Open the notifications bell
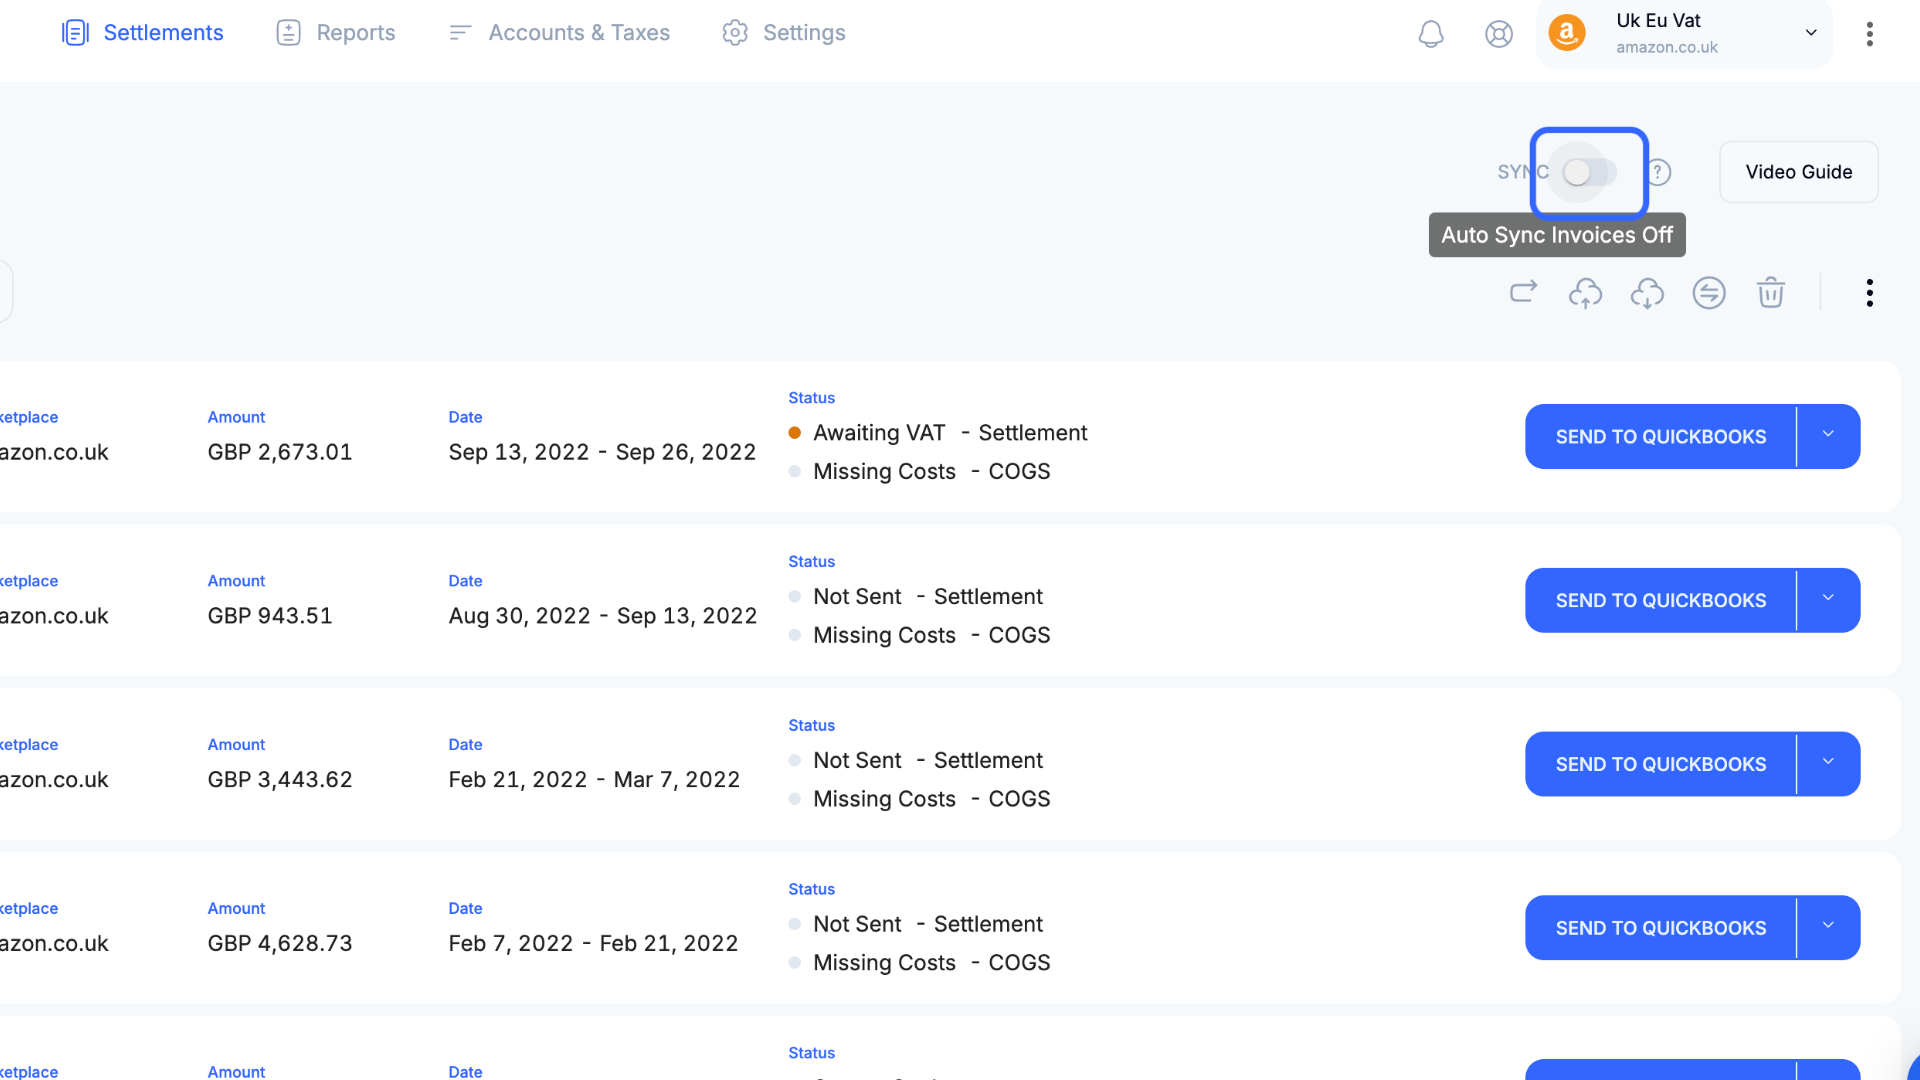1920x1080 pixels. [1431, 33]
